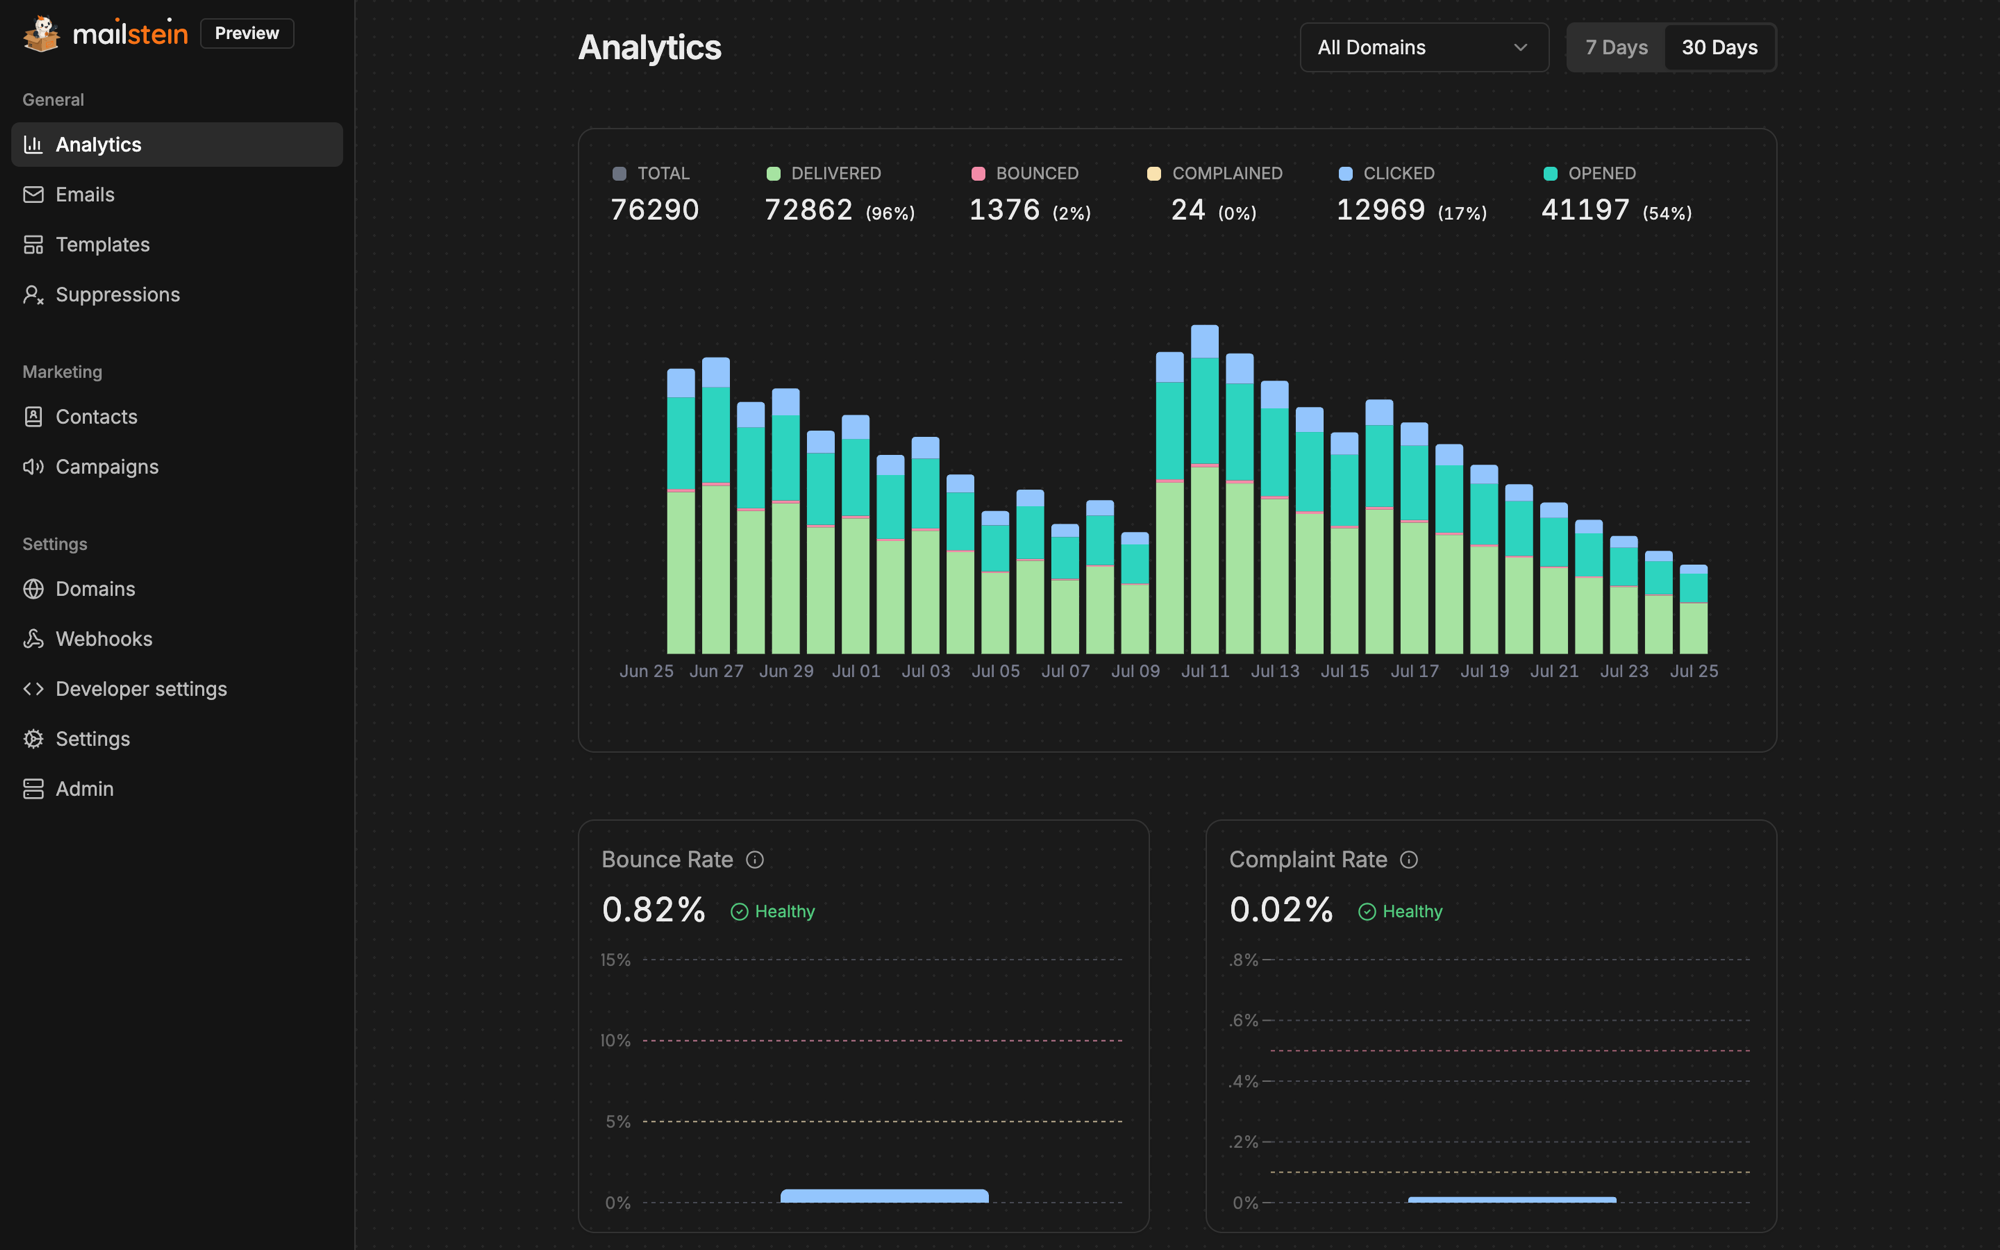Click the opened value 41197
2000x1250 pixels.
pos(1586,210)
